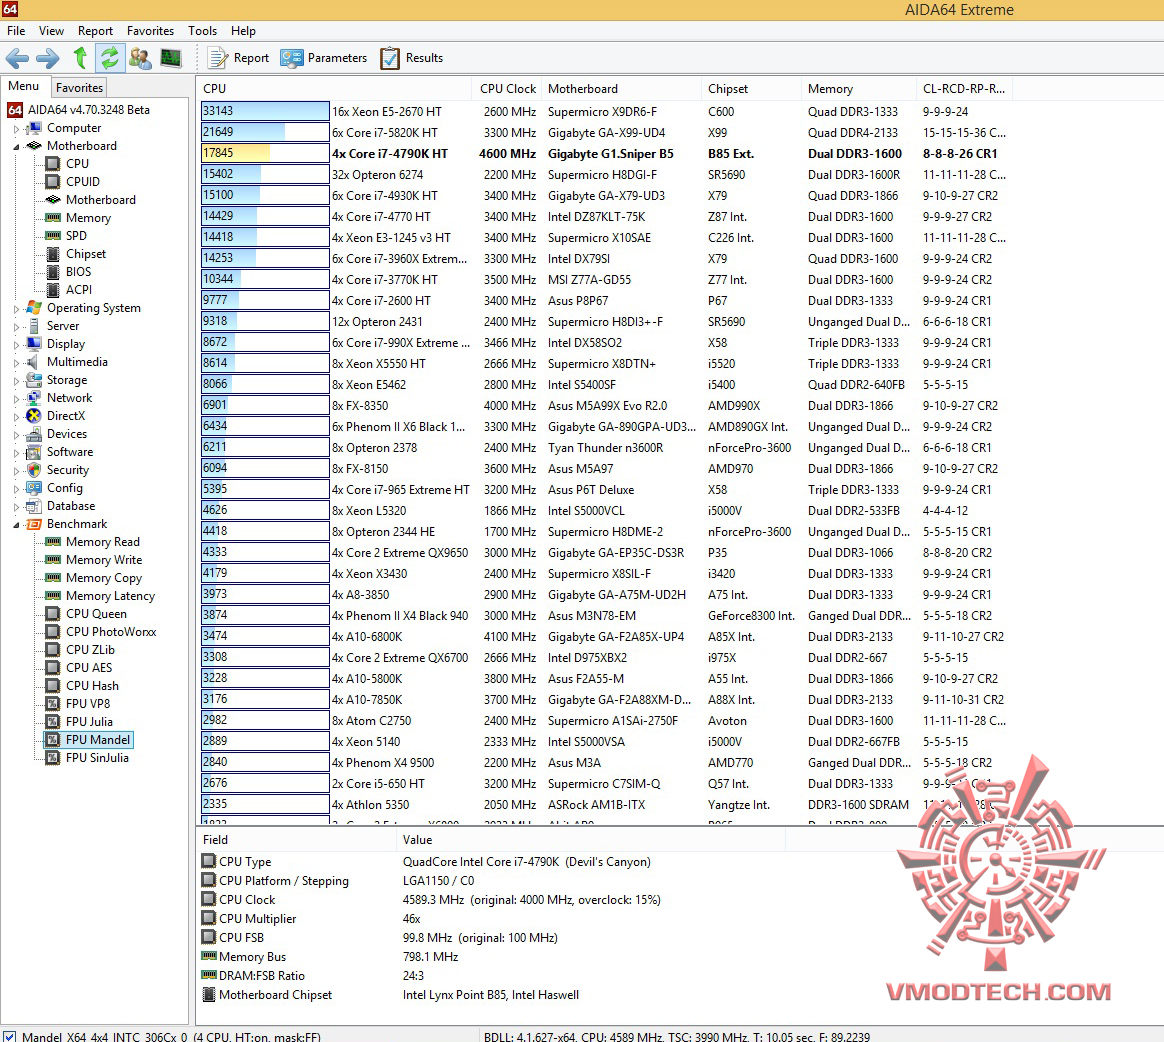The image size is (1164, 1042).
Task: Expand the Computer tree node
Action: pos(16,128)
